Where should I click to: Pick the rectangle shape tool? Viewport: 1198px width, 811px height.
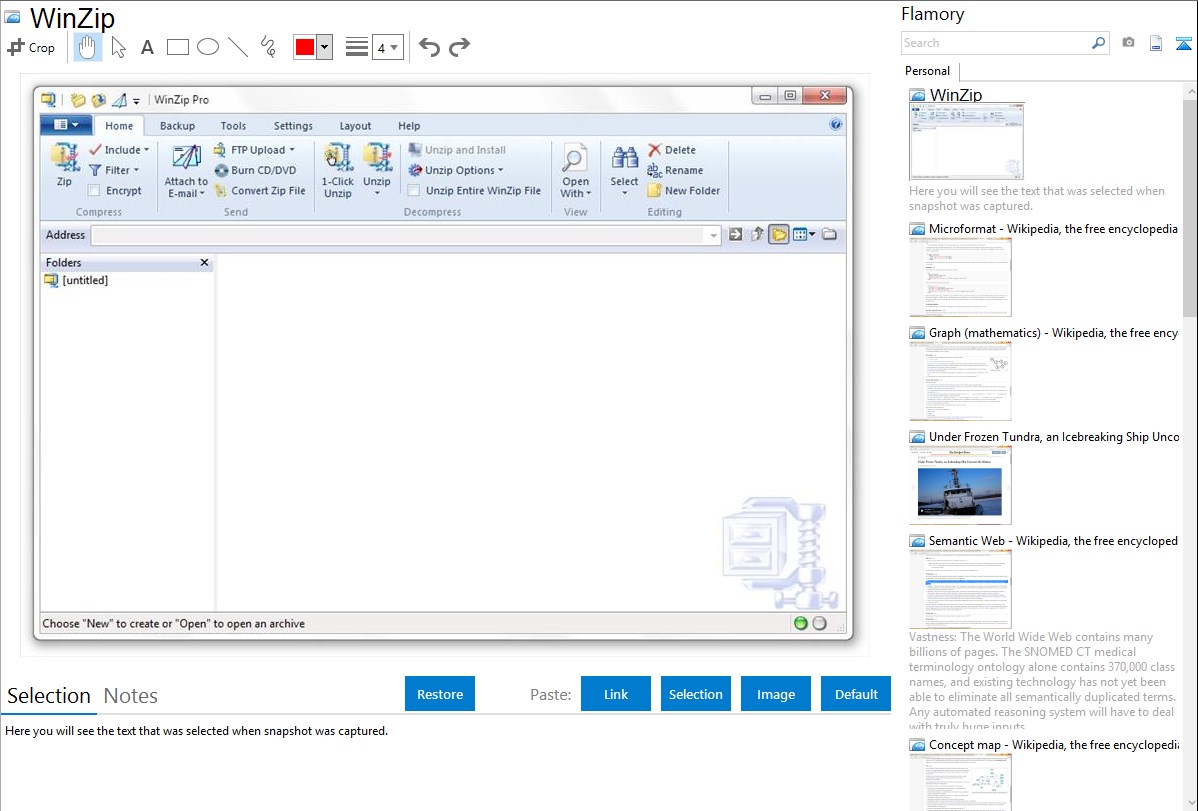(x=178, y=47)
